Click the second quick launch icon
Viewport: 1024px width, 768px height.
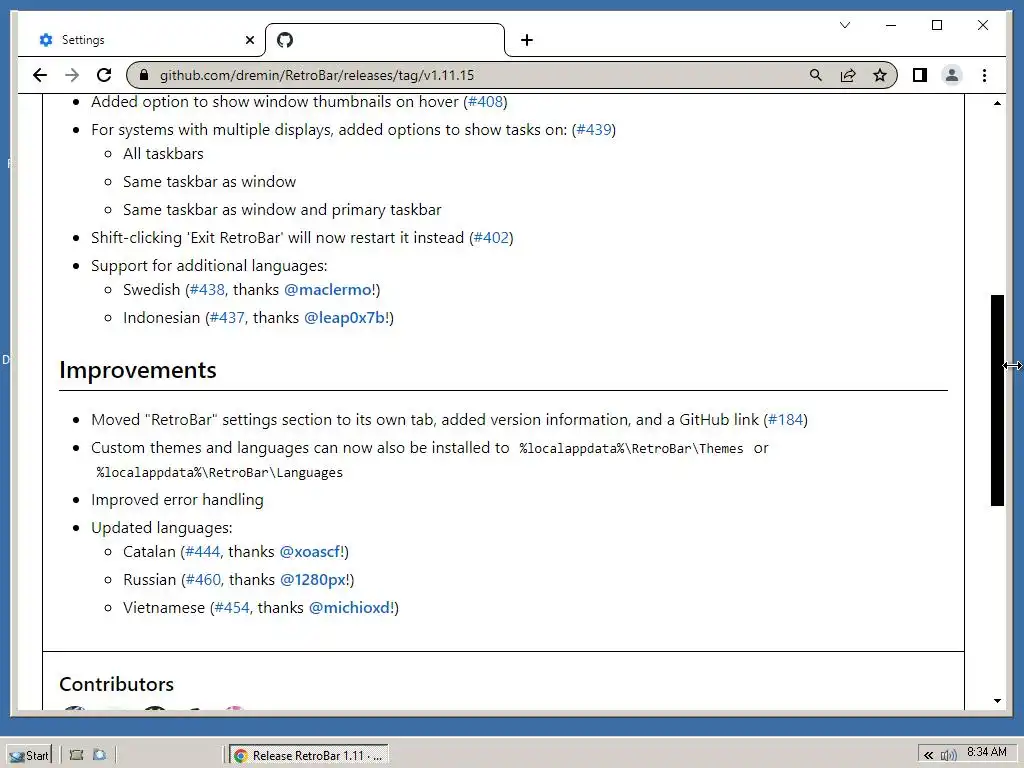click(x=100, y=755)
